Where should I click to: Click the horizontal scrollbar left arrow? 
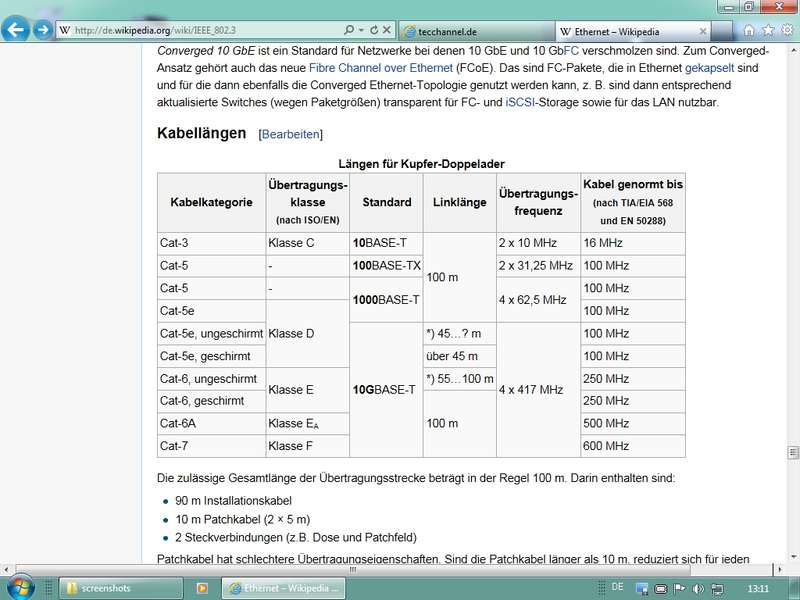[6, 569]
